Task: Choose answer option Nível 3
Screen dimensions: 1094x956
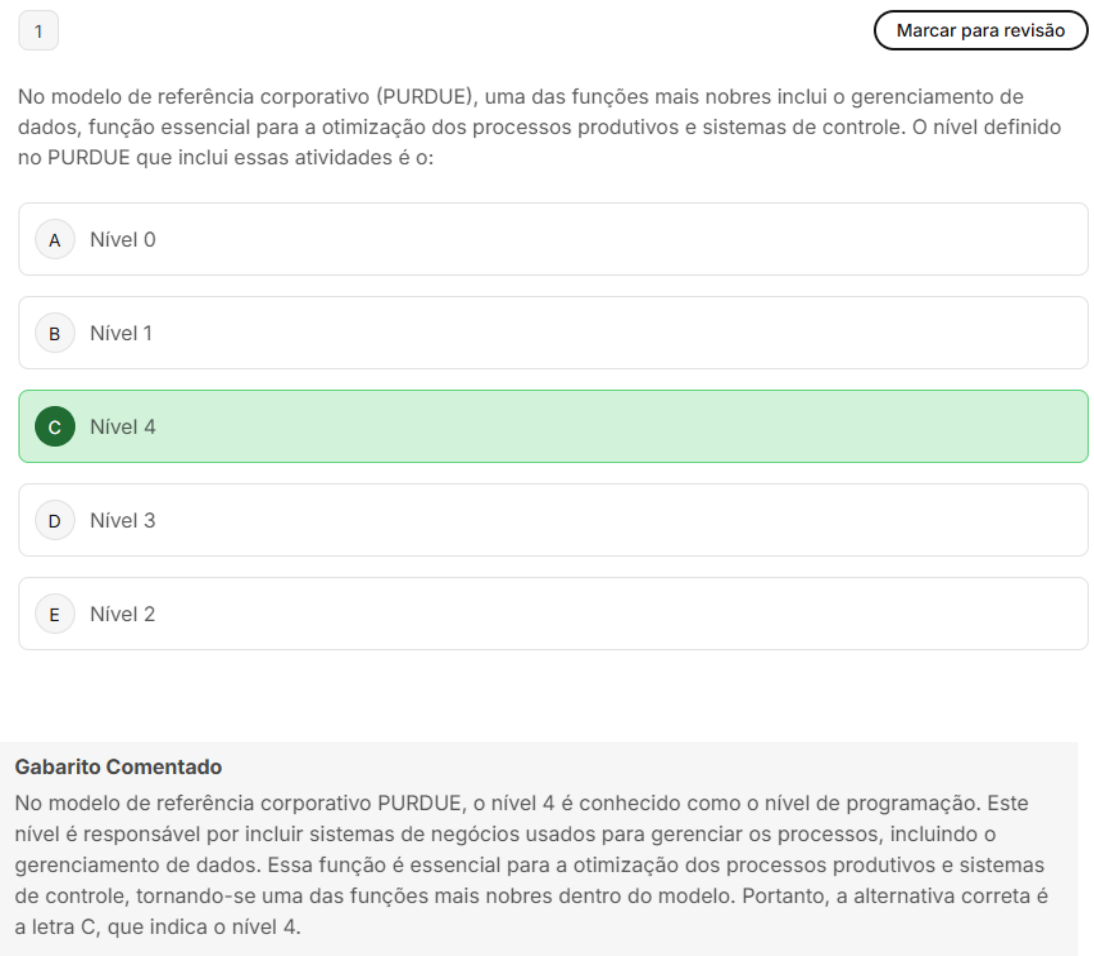Action: 553,520
